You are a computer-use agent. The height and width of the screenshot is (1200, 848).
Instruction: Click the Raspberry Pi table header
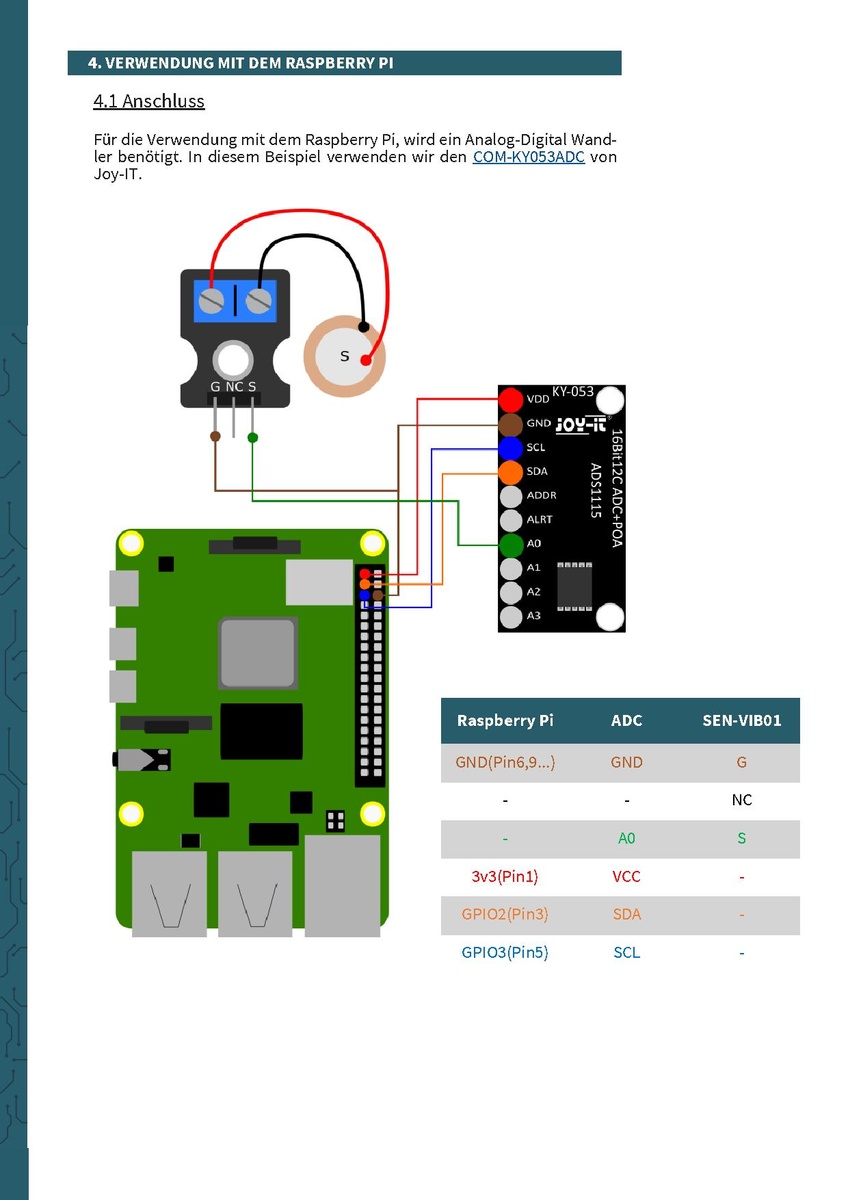[505, 720]
